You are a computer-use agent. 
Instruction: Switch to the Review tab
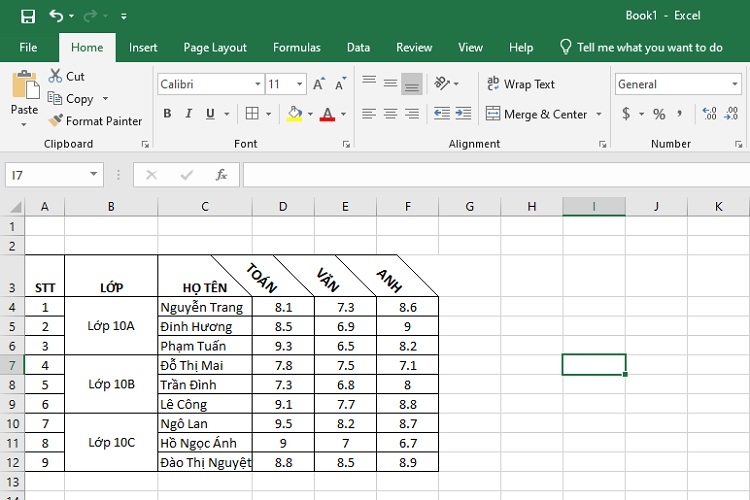(x=414, y=47)
